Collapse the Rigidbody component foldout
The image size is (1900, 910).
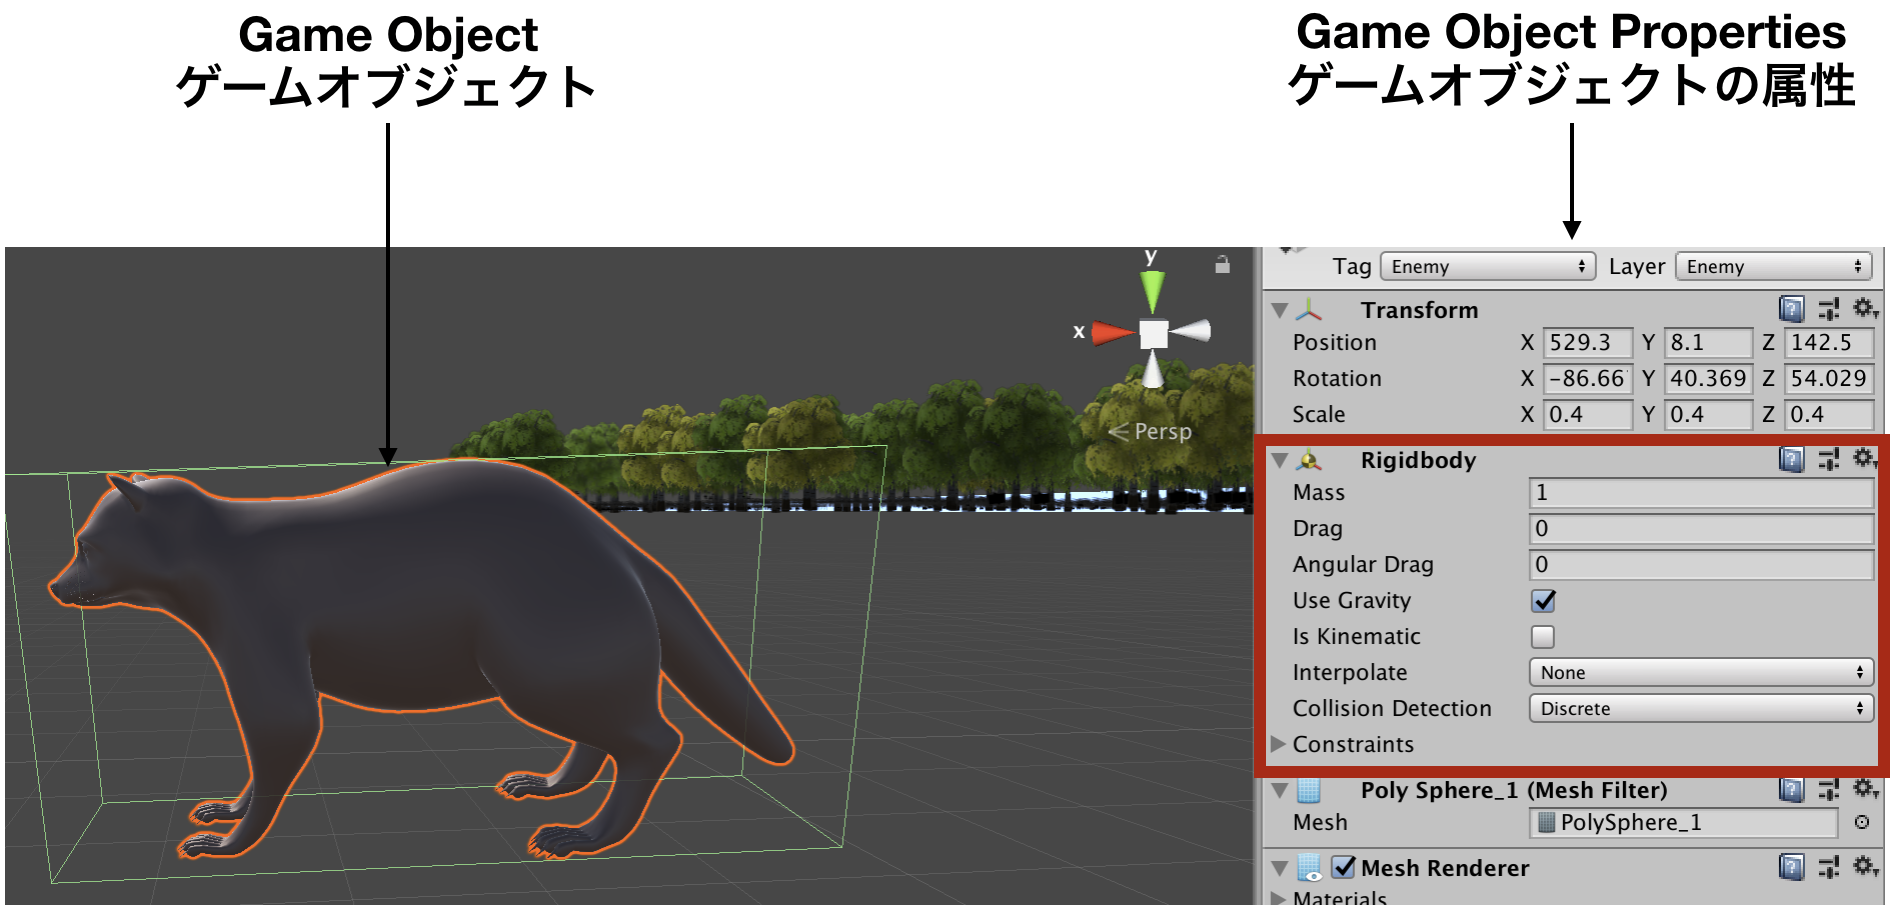1279,460
